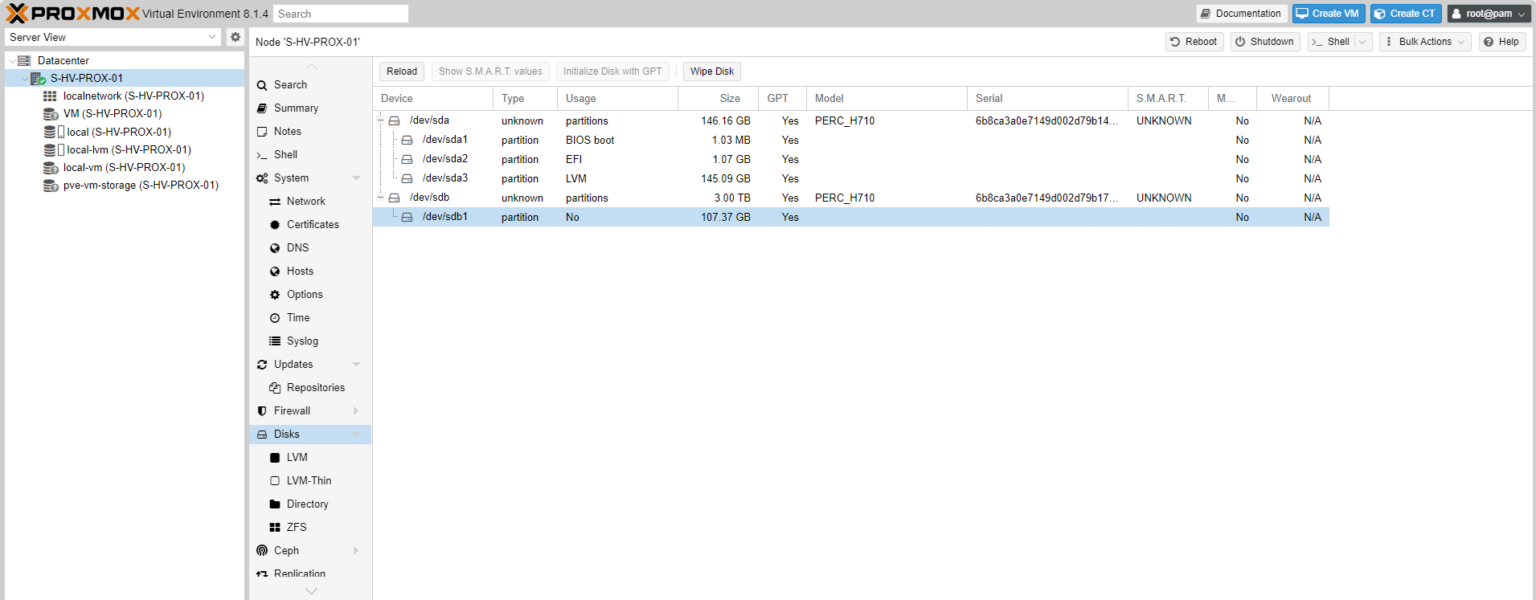Open the Shell dropdown arrow
This screenshot has height=600, width=1536.
[x=1362, y=41]
